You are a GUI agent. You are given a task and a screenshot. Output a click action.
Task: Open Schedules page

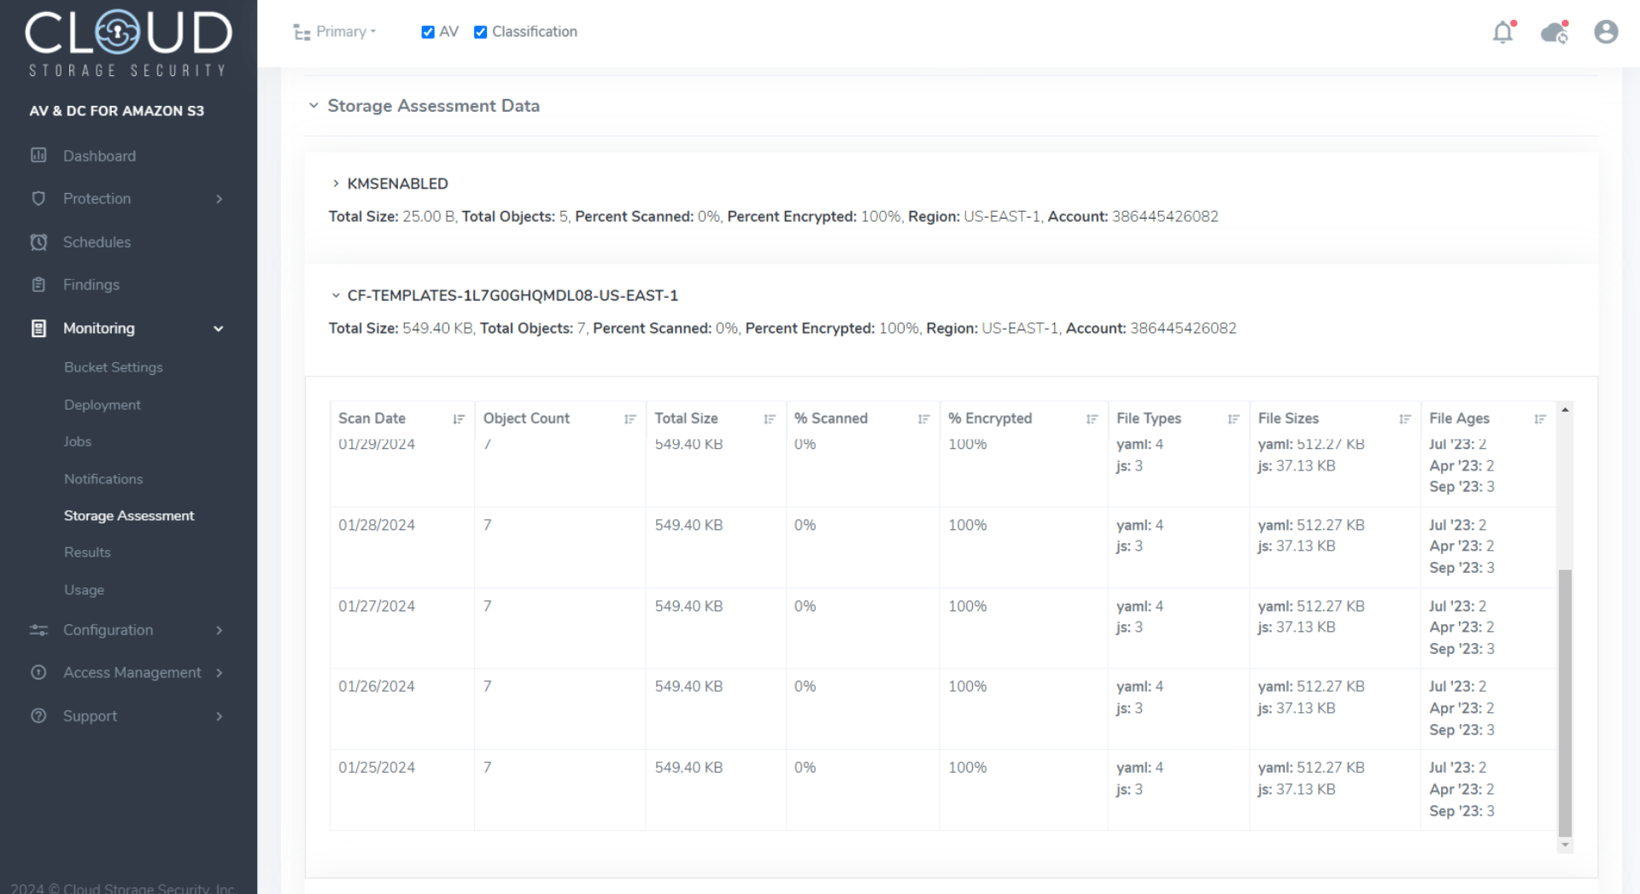(97, 242)
